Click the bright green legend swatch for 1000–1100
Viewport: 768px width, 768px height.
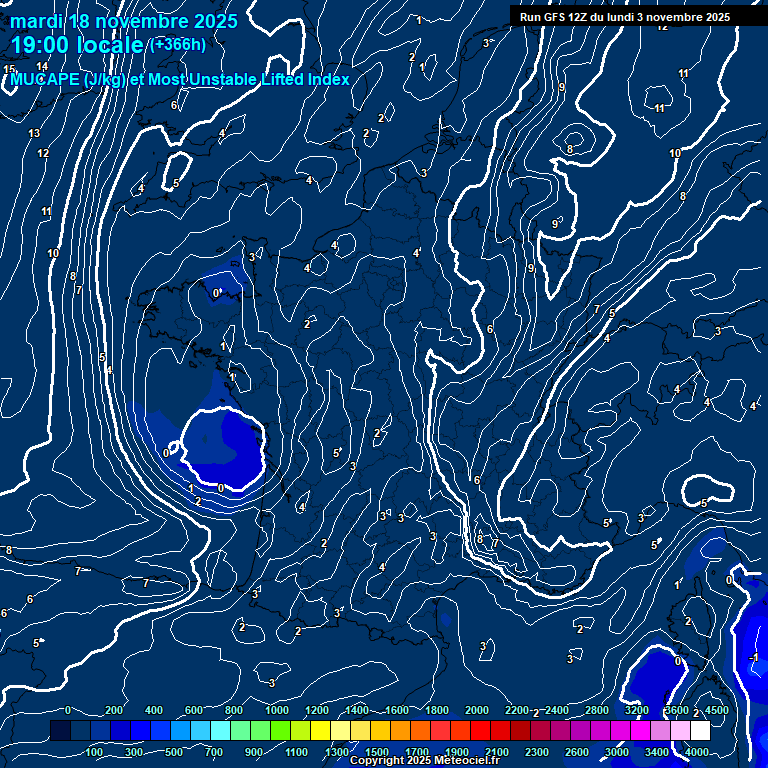tap(281, 730)
